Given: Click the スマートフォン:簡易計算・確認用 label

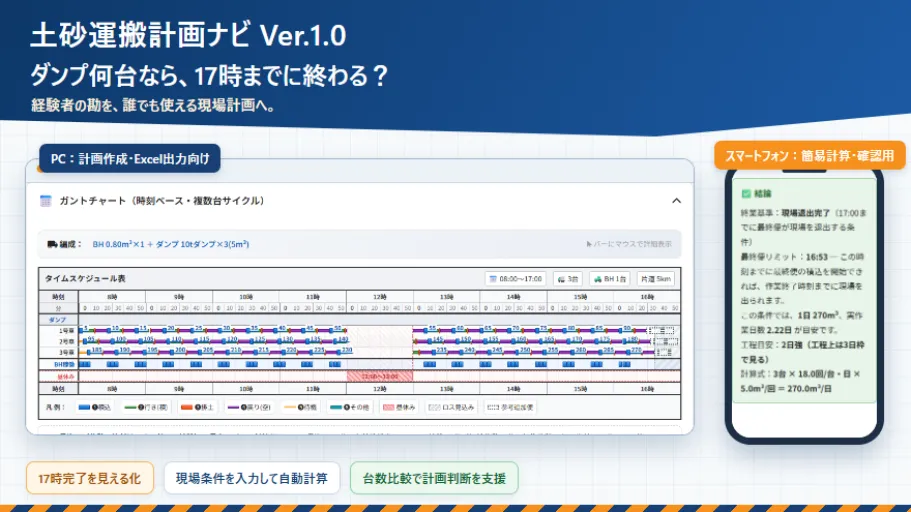Looking at the screenshot, I should tap(809, 156).
